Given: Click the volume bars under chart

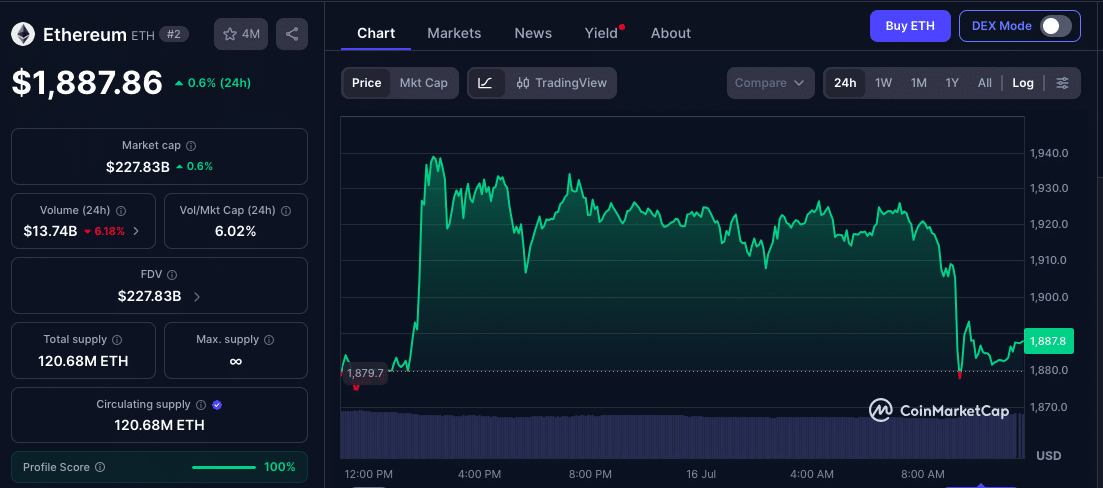Looking at the screenshot, I should tap(682, 435).
